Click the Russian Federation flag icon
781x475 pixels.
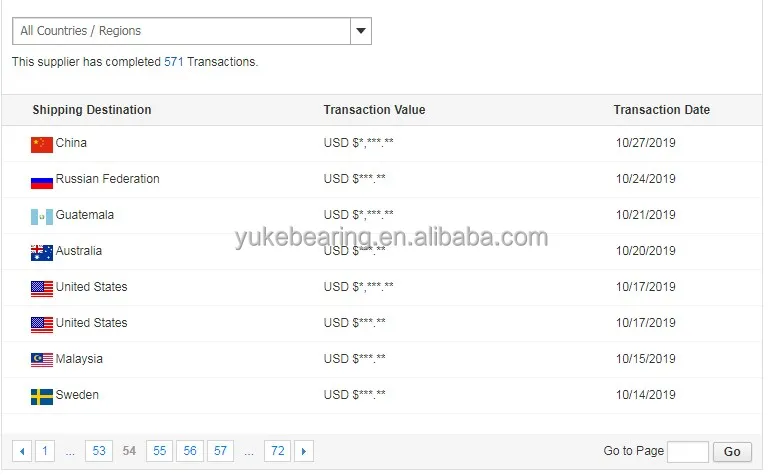[x=42, y=183]
